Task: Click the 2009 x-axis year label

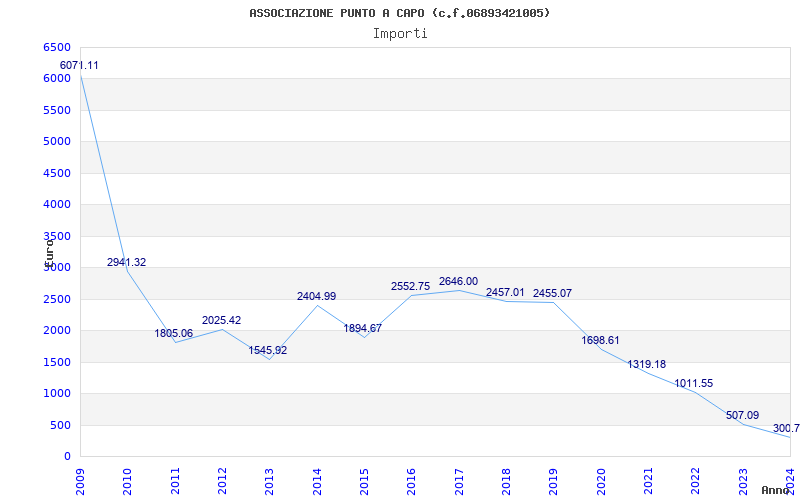Action: tap(80, 482)
